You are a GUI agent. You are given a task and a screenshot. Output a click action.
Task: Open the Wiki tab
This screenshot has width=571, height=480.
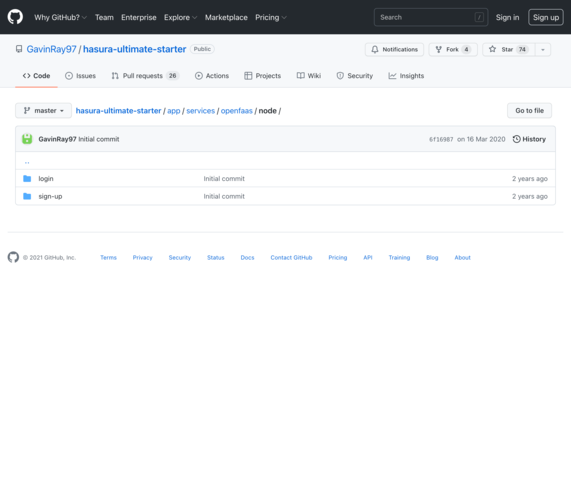coord(309,76)
